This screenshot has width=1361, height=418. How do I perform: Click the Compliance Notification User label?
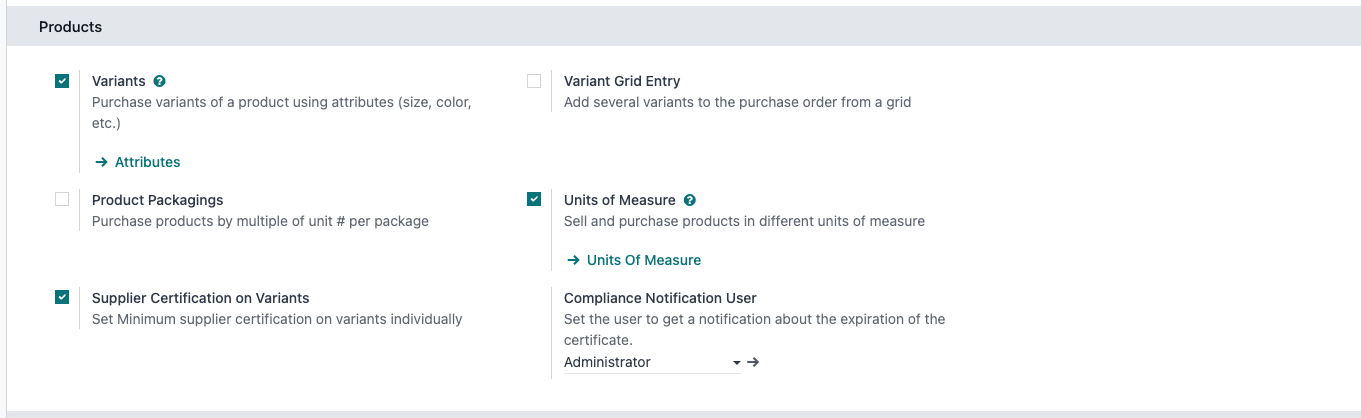(660, 298)
